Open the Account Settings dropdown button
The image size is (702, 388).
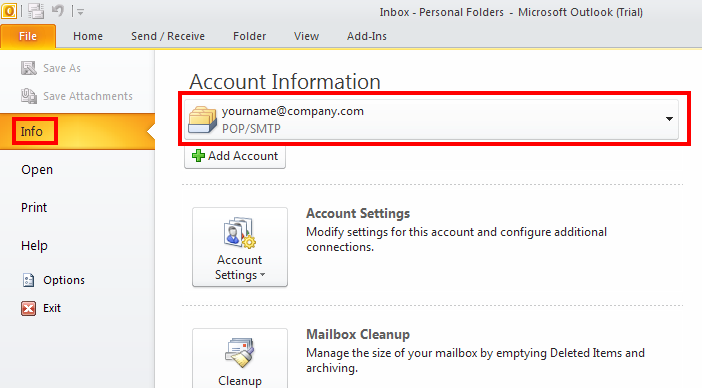(x=240, y=247)
